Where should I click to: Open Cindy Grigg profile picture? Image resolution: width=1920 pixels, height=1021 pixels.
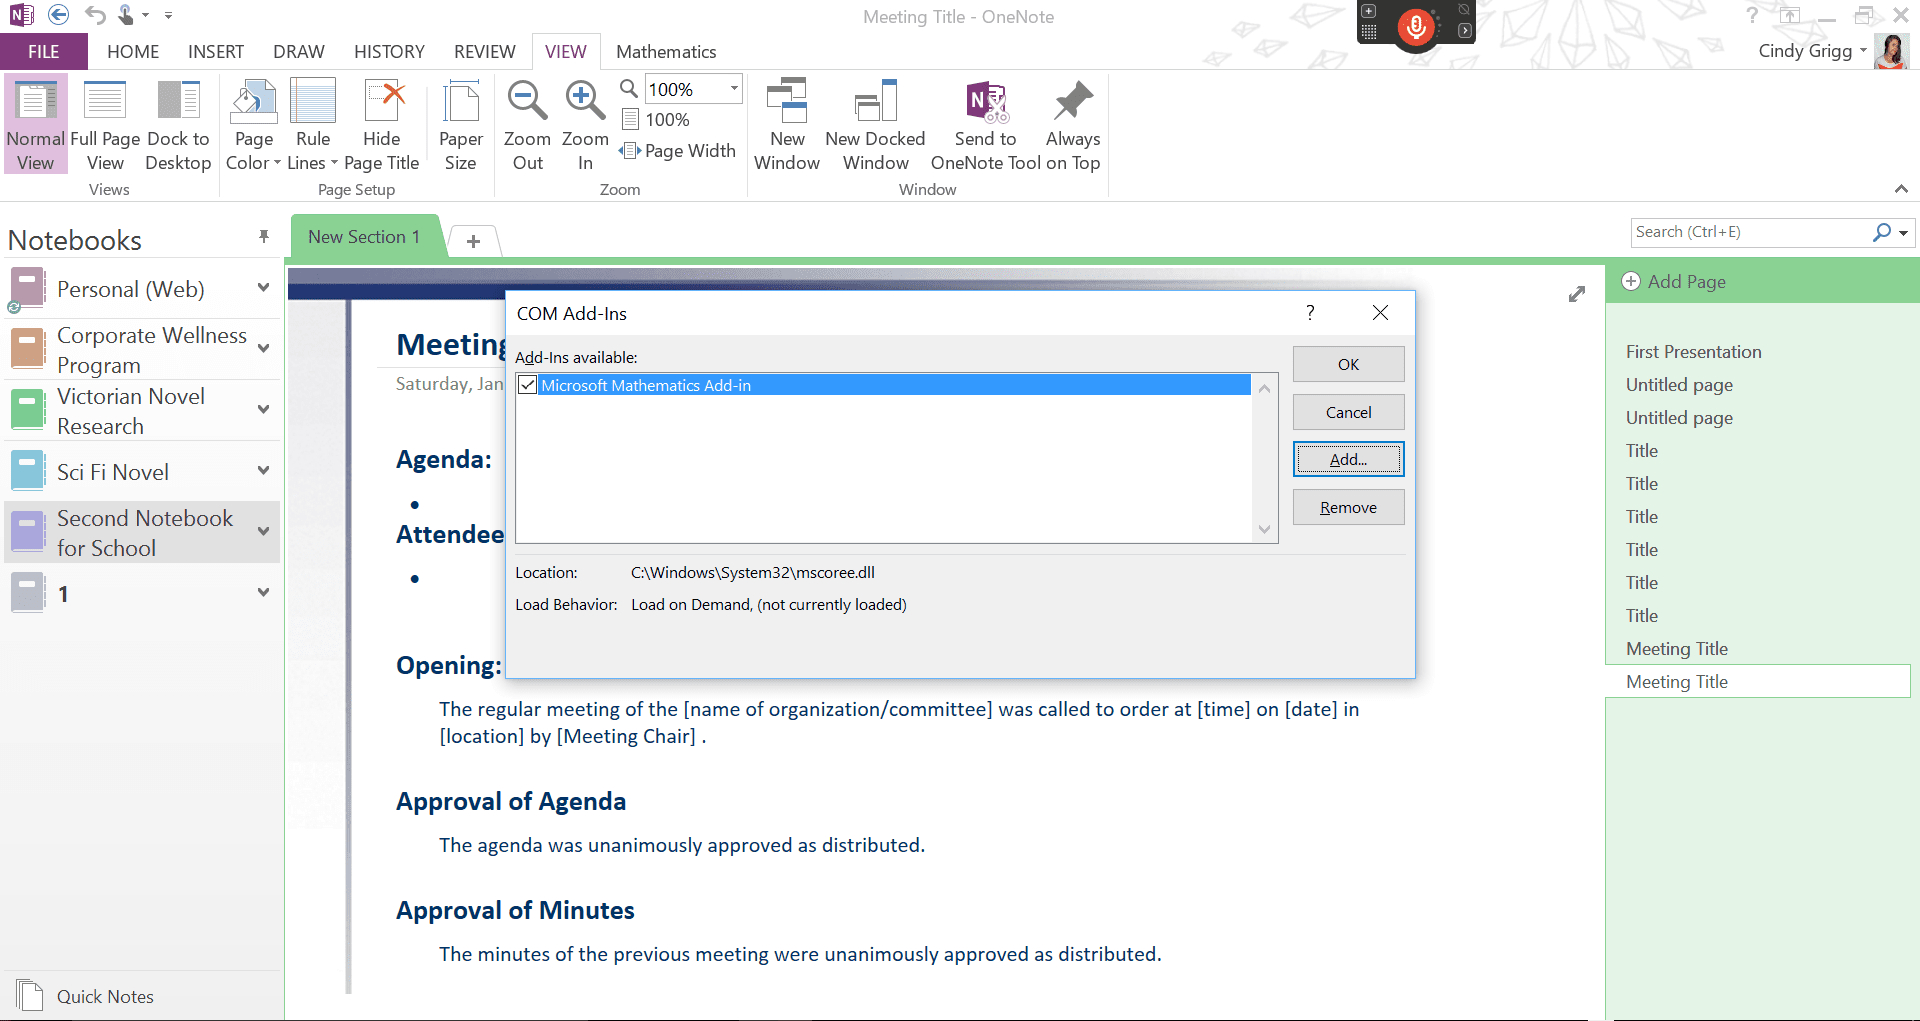click(1892, 51)
